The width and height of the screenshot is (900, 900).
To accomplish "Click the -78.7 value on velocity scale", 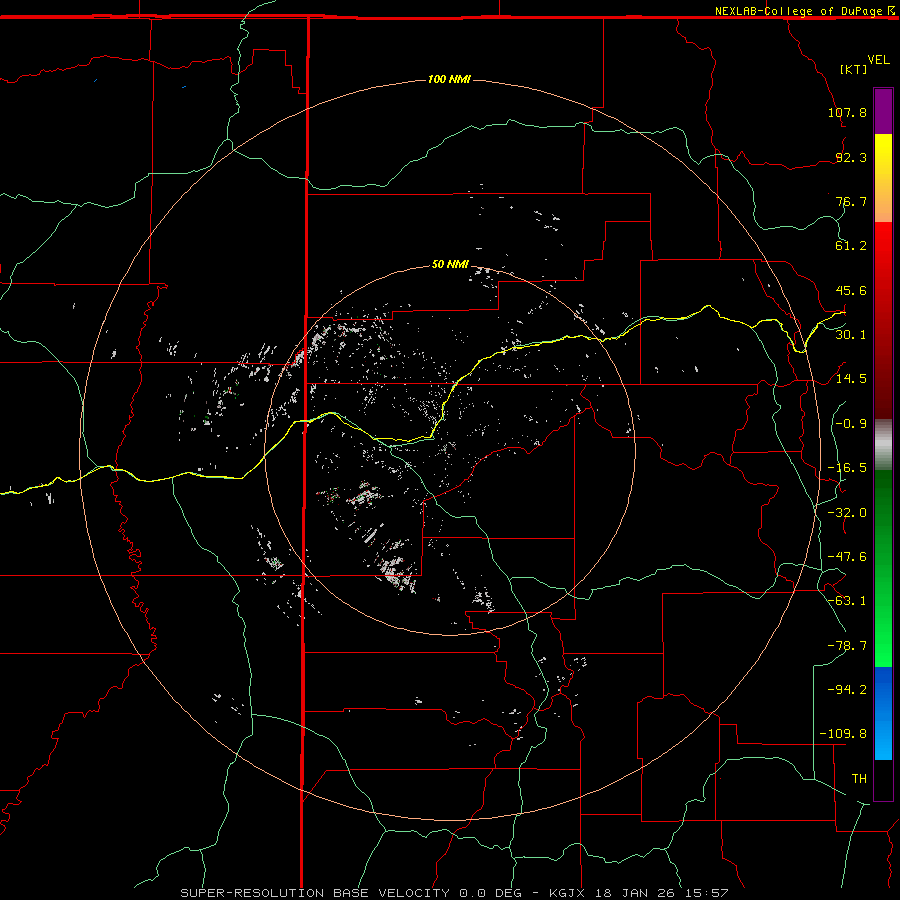I will (x=847, y=646).
